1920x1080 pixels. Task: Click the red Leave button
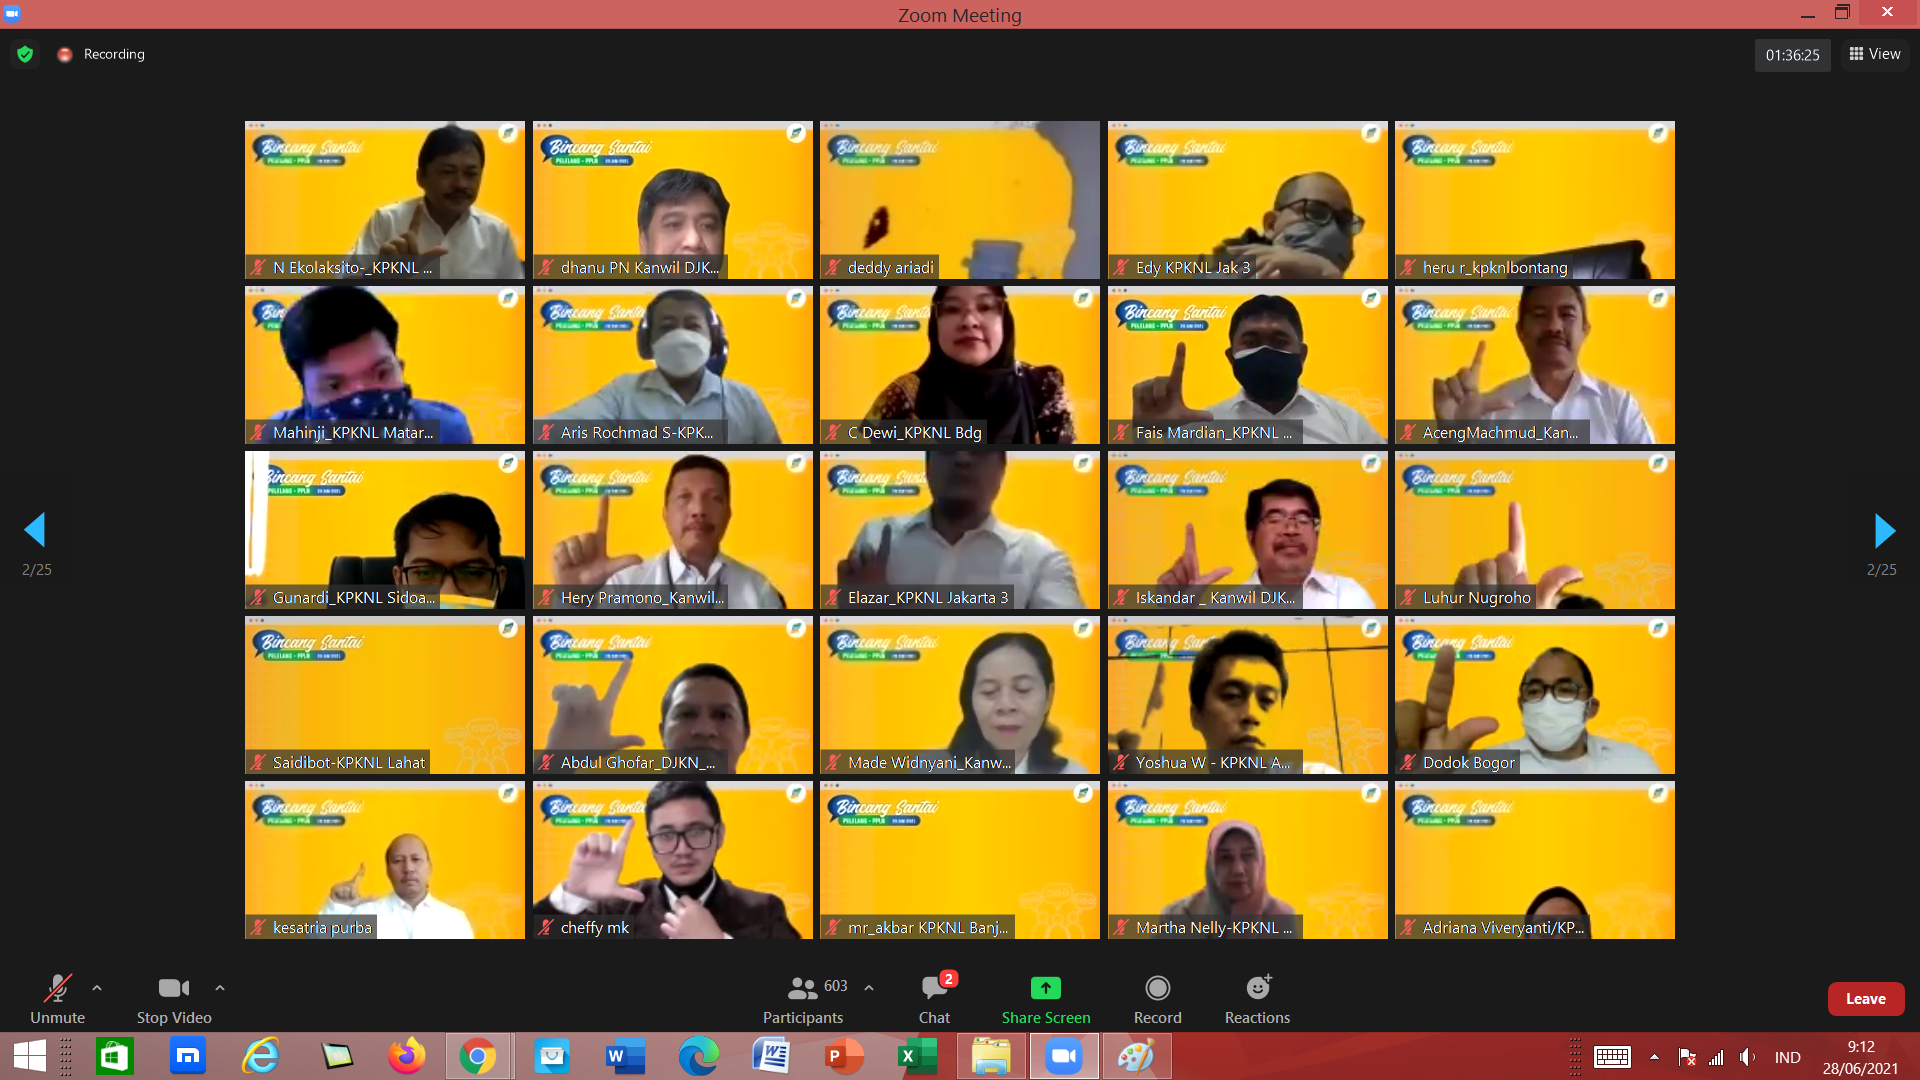click(1865, 998)
